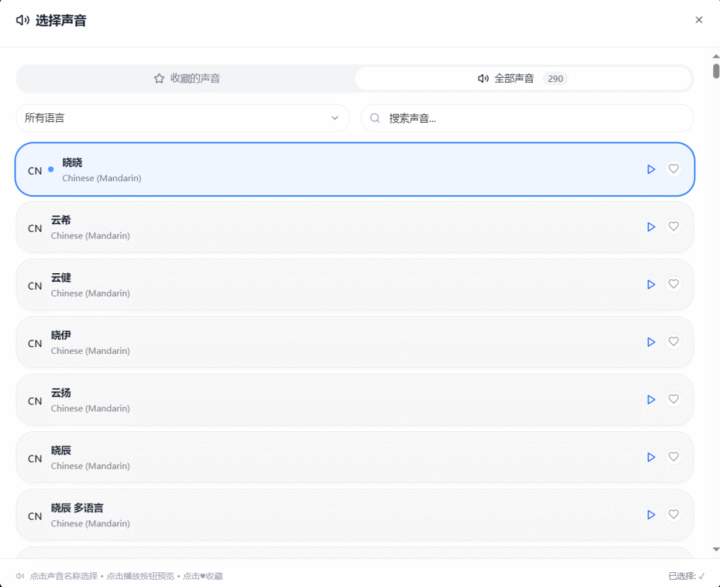Add 云健 to favorites

pos(674,285)
